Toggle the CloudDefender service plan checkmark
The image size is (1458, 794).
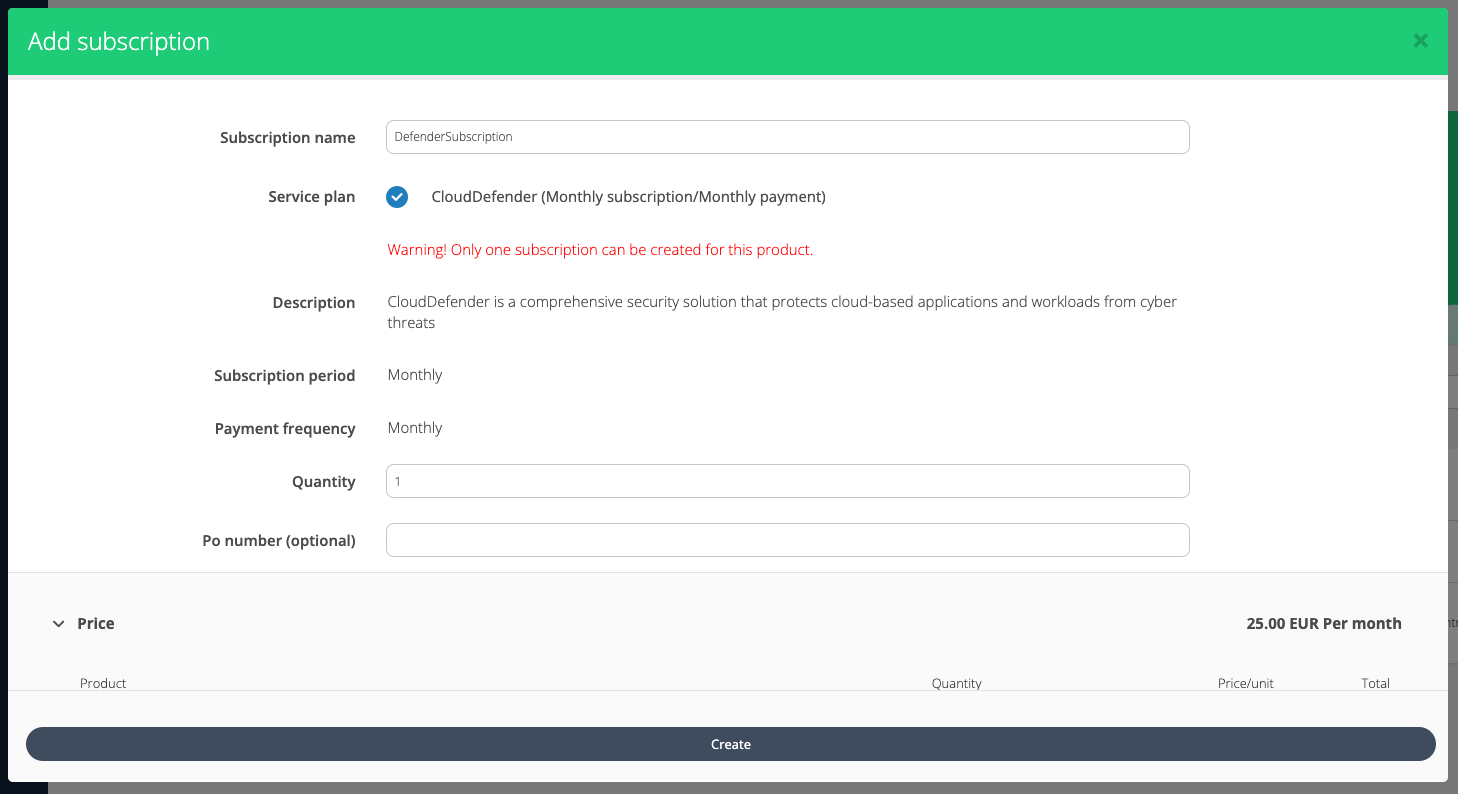tap(397, 197)
